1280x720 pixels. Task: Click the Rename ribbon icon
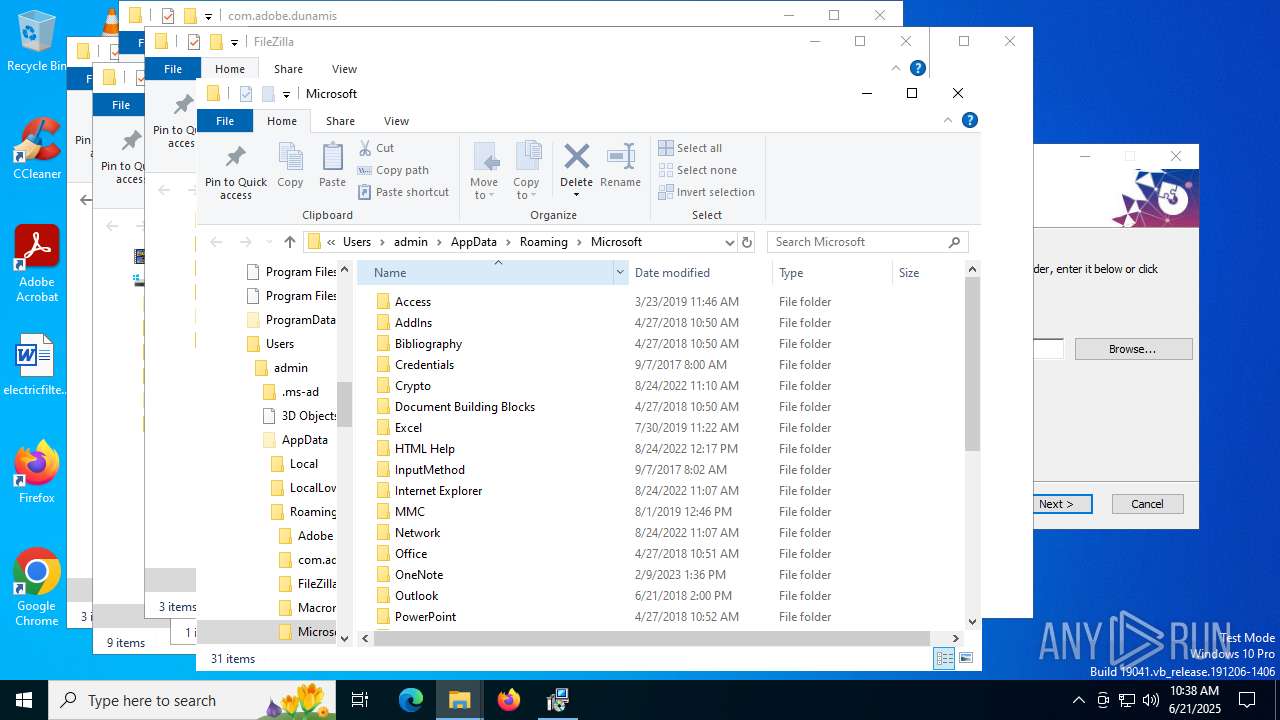621,165
